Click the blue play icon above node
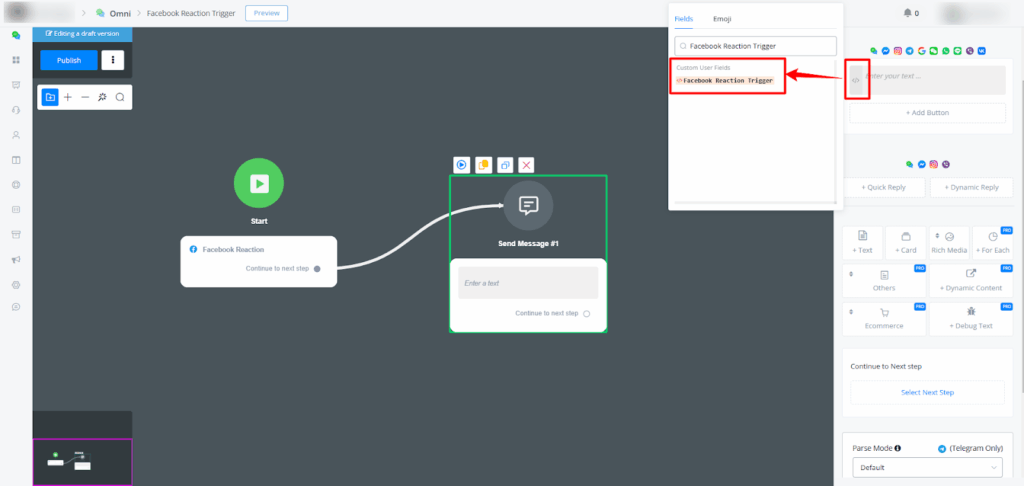This screenshot has width=1024, height=486. (462, 165)
